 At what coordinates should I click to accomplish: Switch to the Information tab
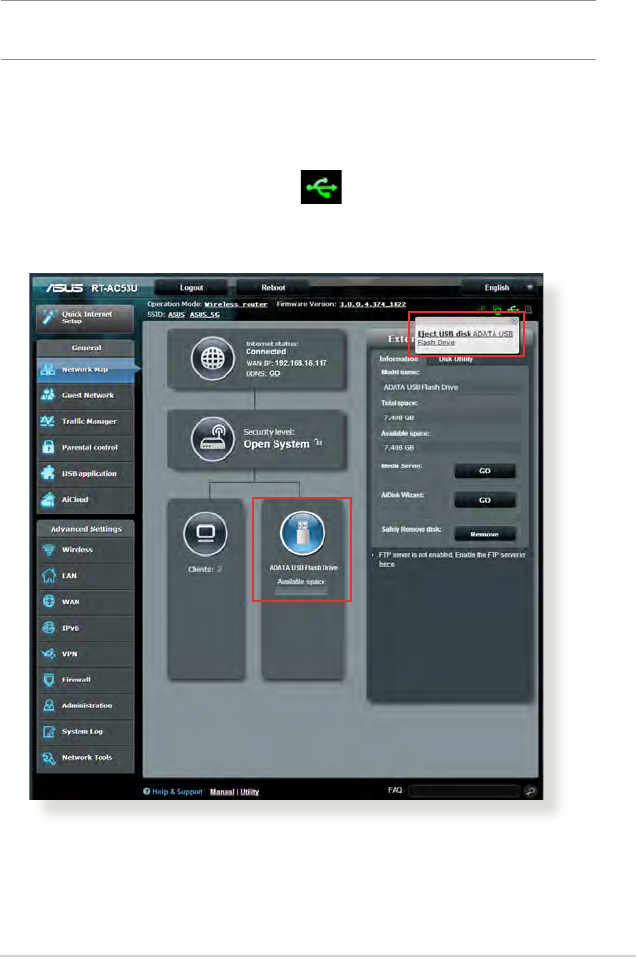click(399, 359)
